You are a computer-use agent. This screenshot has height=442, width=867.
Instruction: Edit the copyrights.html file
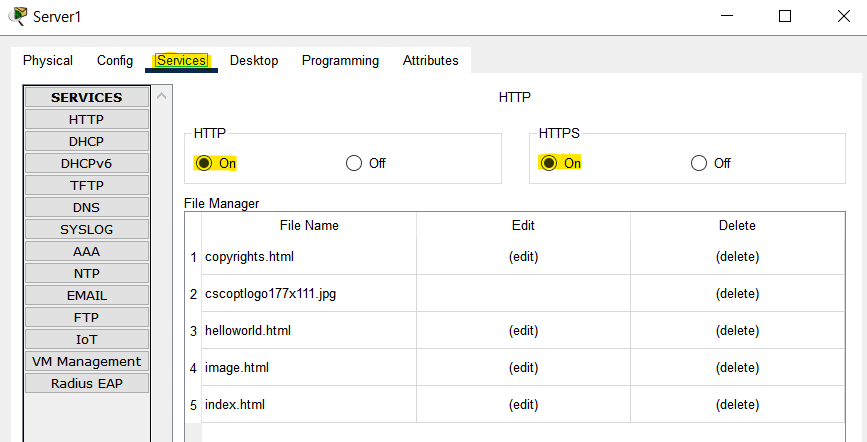[x=523, y=257]
